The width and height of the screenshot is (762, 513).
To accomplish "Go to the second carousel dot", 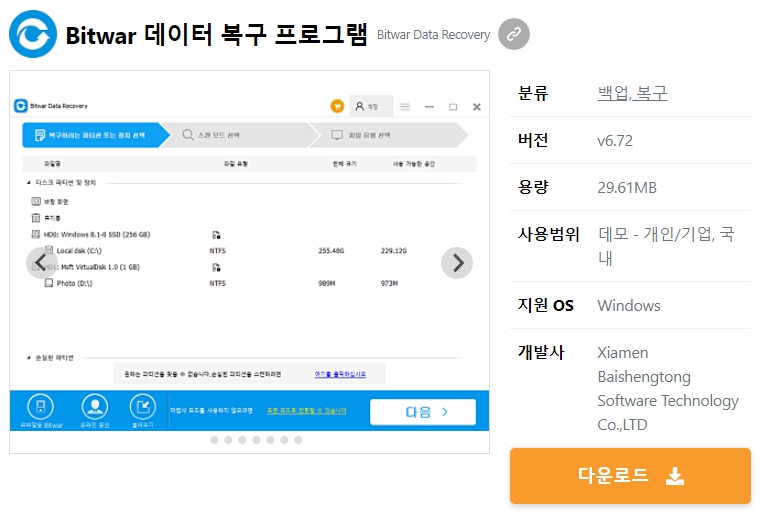I will (228, 440).
